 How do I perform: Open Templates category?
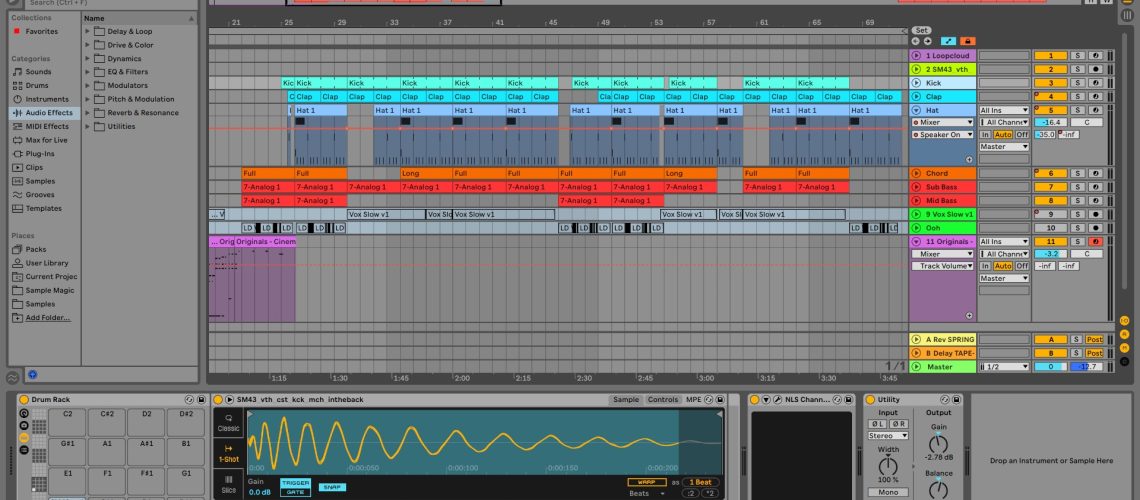44,209
